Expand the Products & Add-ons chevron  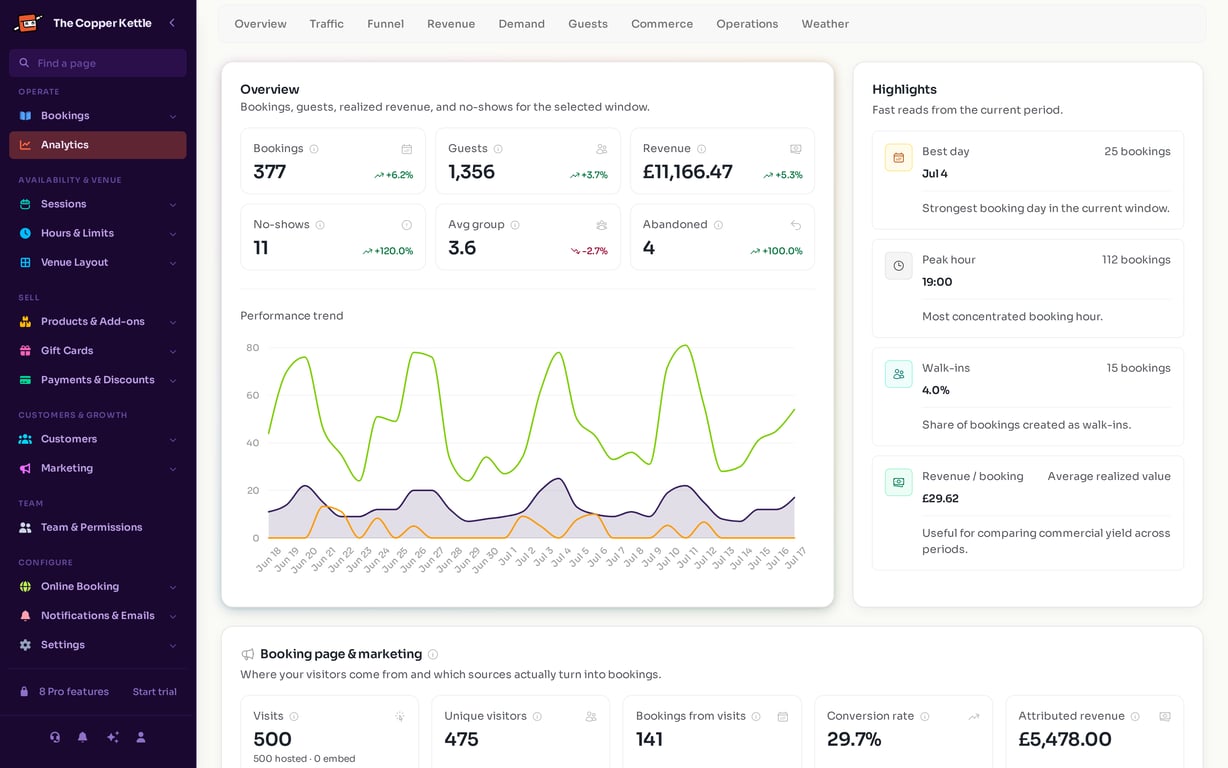[x=173, y=322]
